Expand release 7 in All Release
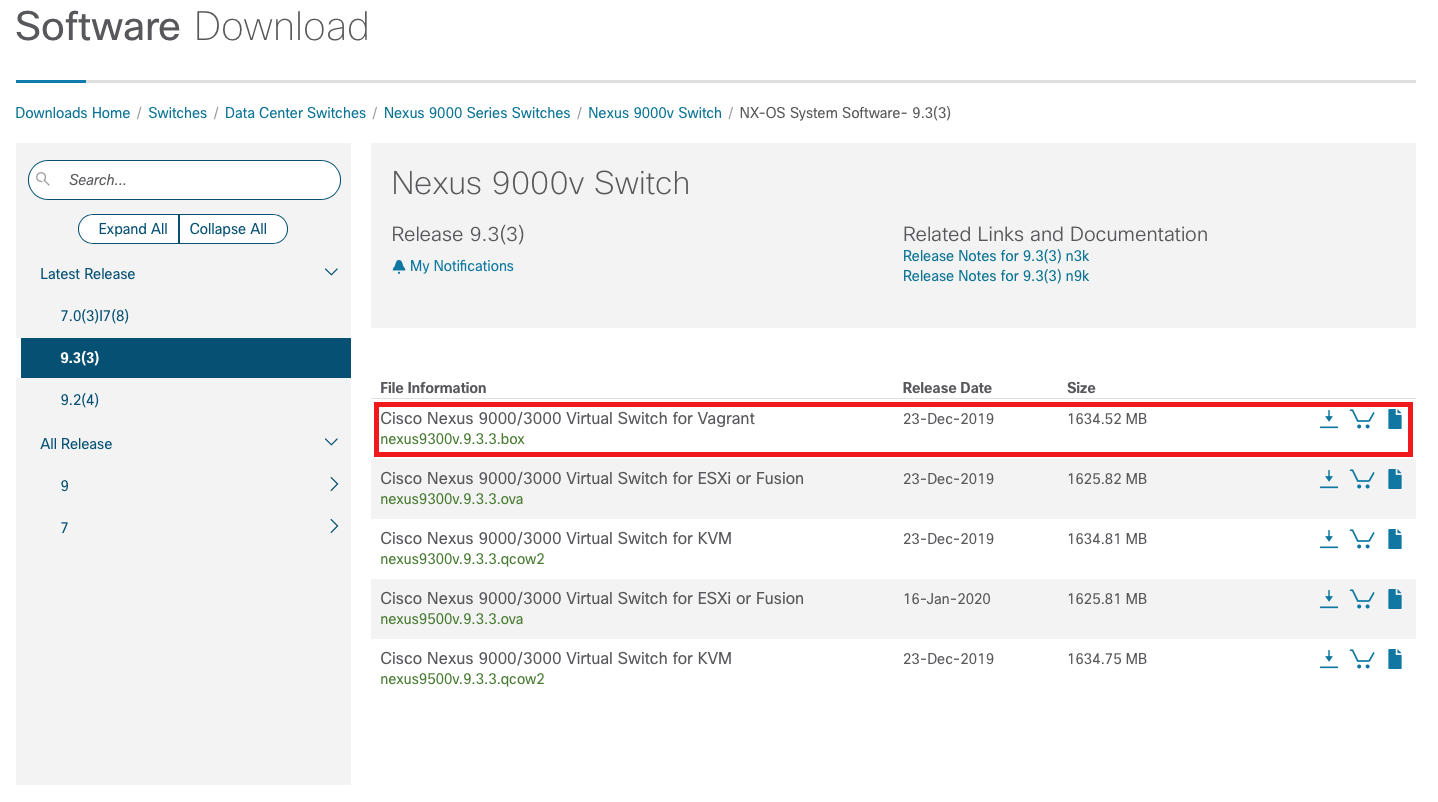This screenshot has width=1438, height=802. point(334,527)
